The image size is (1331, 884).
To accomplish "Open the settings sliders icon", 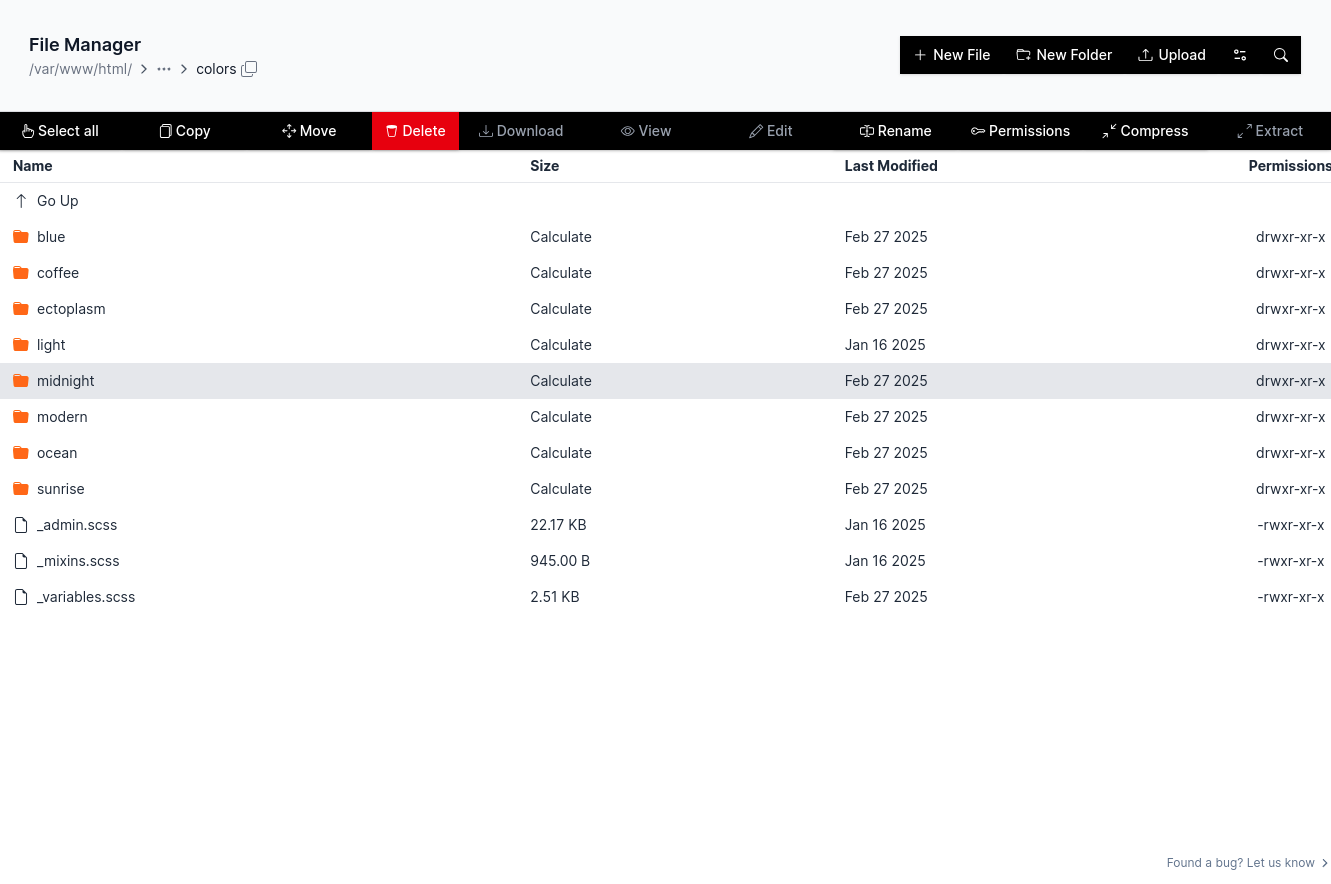I will click(1240, 55).
